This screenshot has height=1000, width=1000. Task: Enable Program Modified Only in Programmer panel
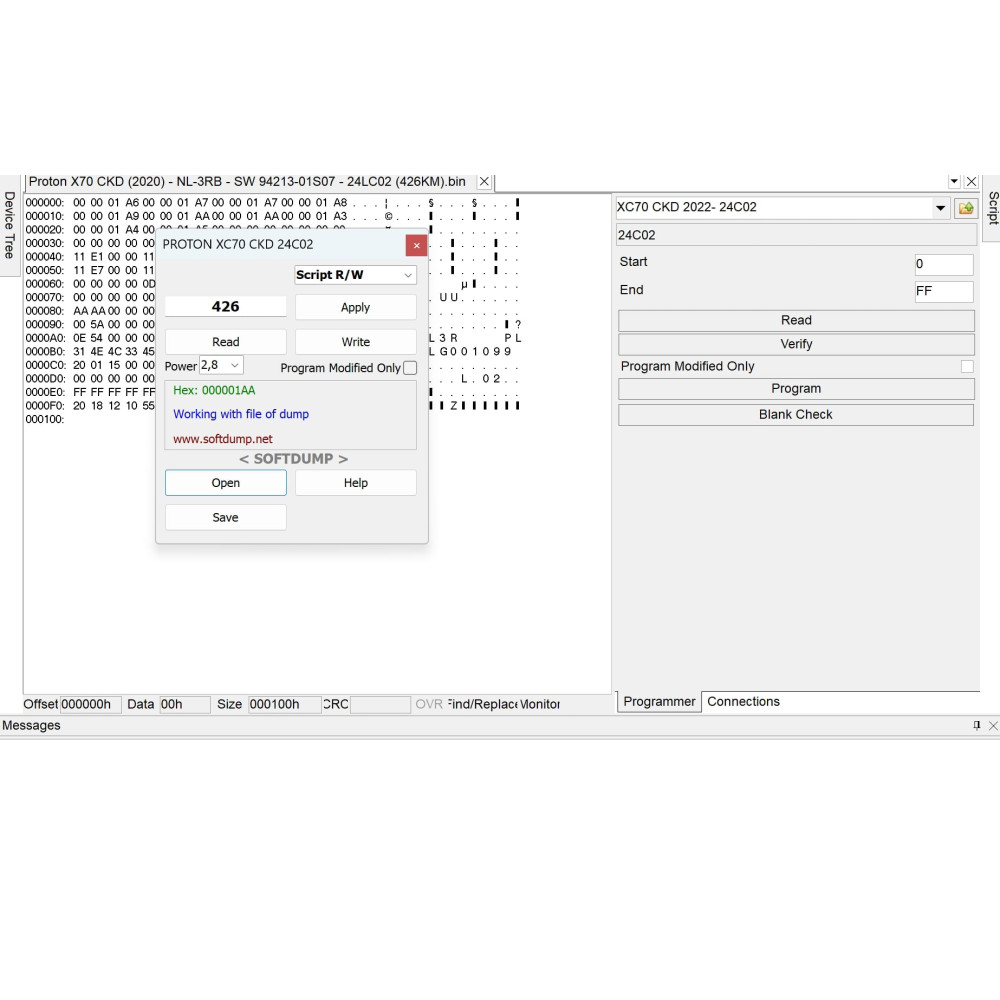(x=967, y=366)
